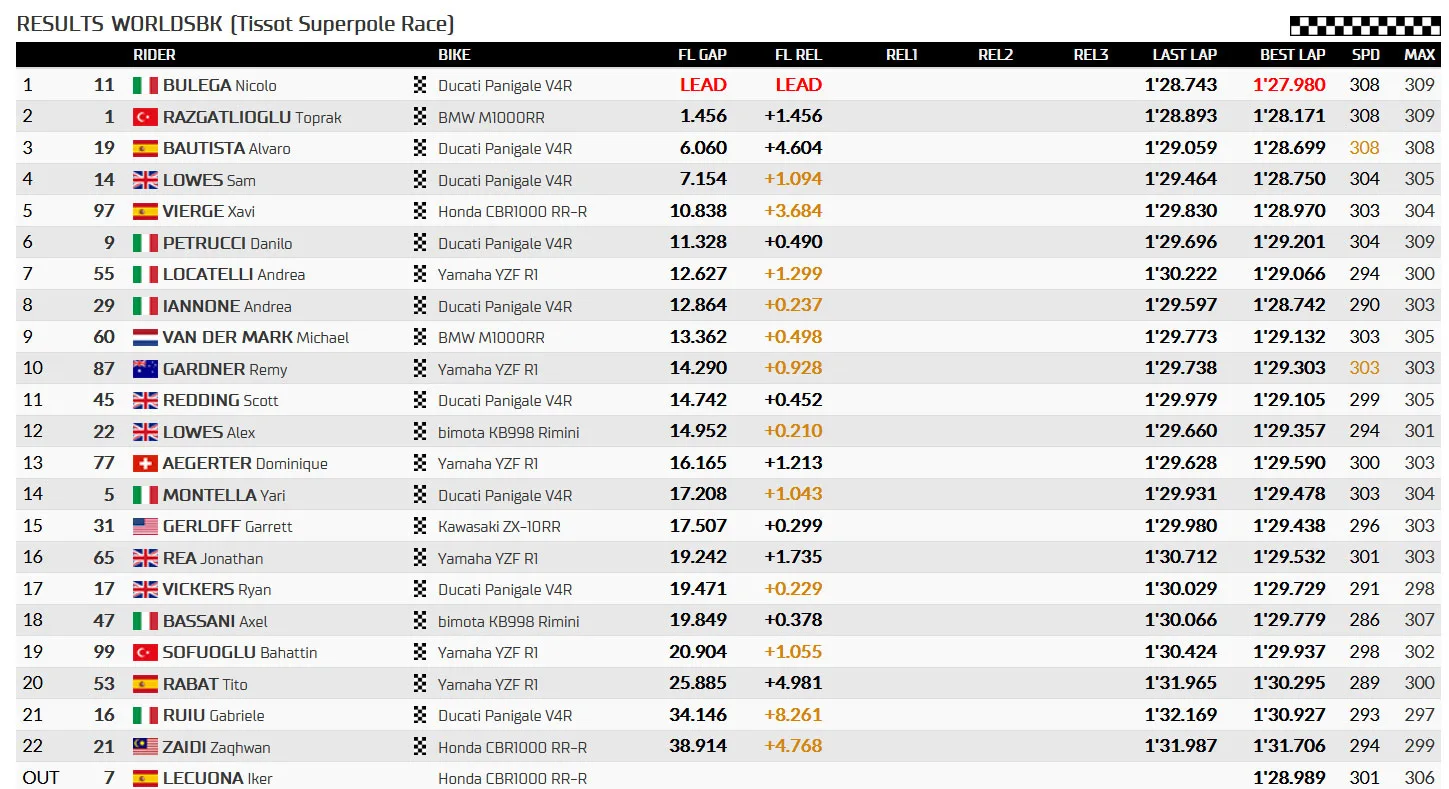Click the FL GAP value 1.456
Image resolution: width=1449 pixels, height=789 pixels.
pyautogui.click(x=703, y=116)
